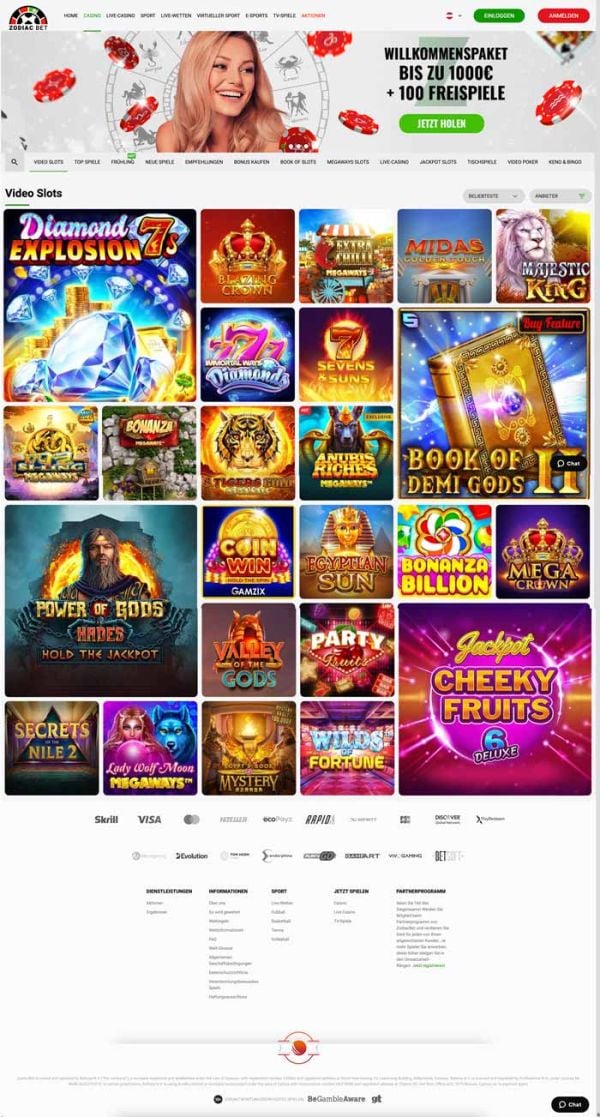600x1117 pixels.
Task: Open the Beliebteste sort dropdown
Action: point(493,196)
